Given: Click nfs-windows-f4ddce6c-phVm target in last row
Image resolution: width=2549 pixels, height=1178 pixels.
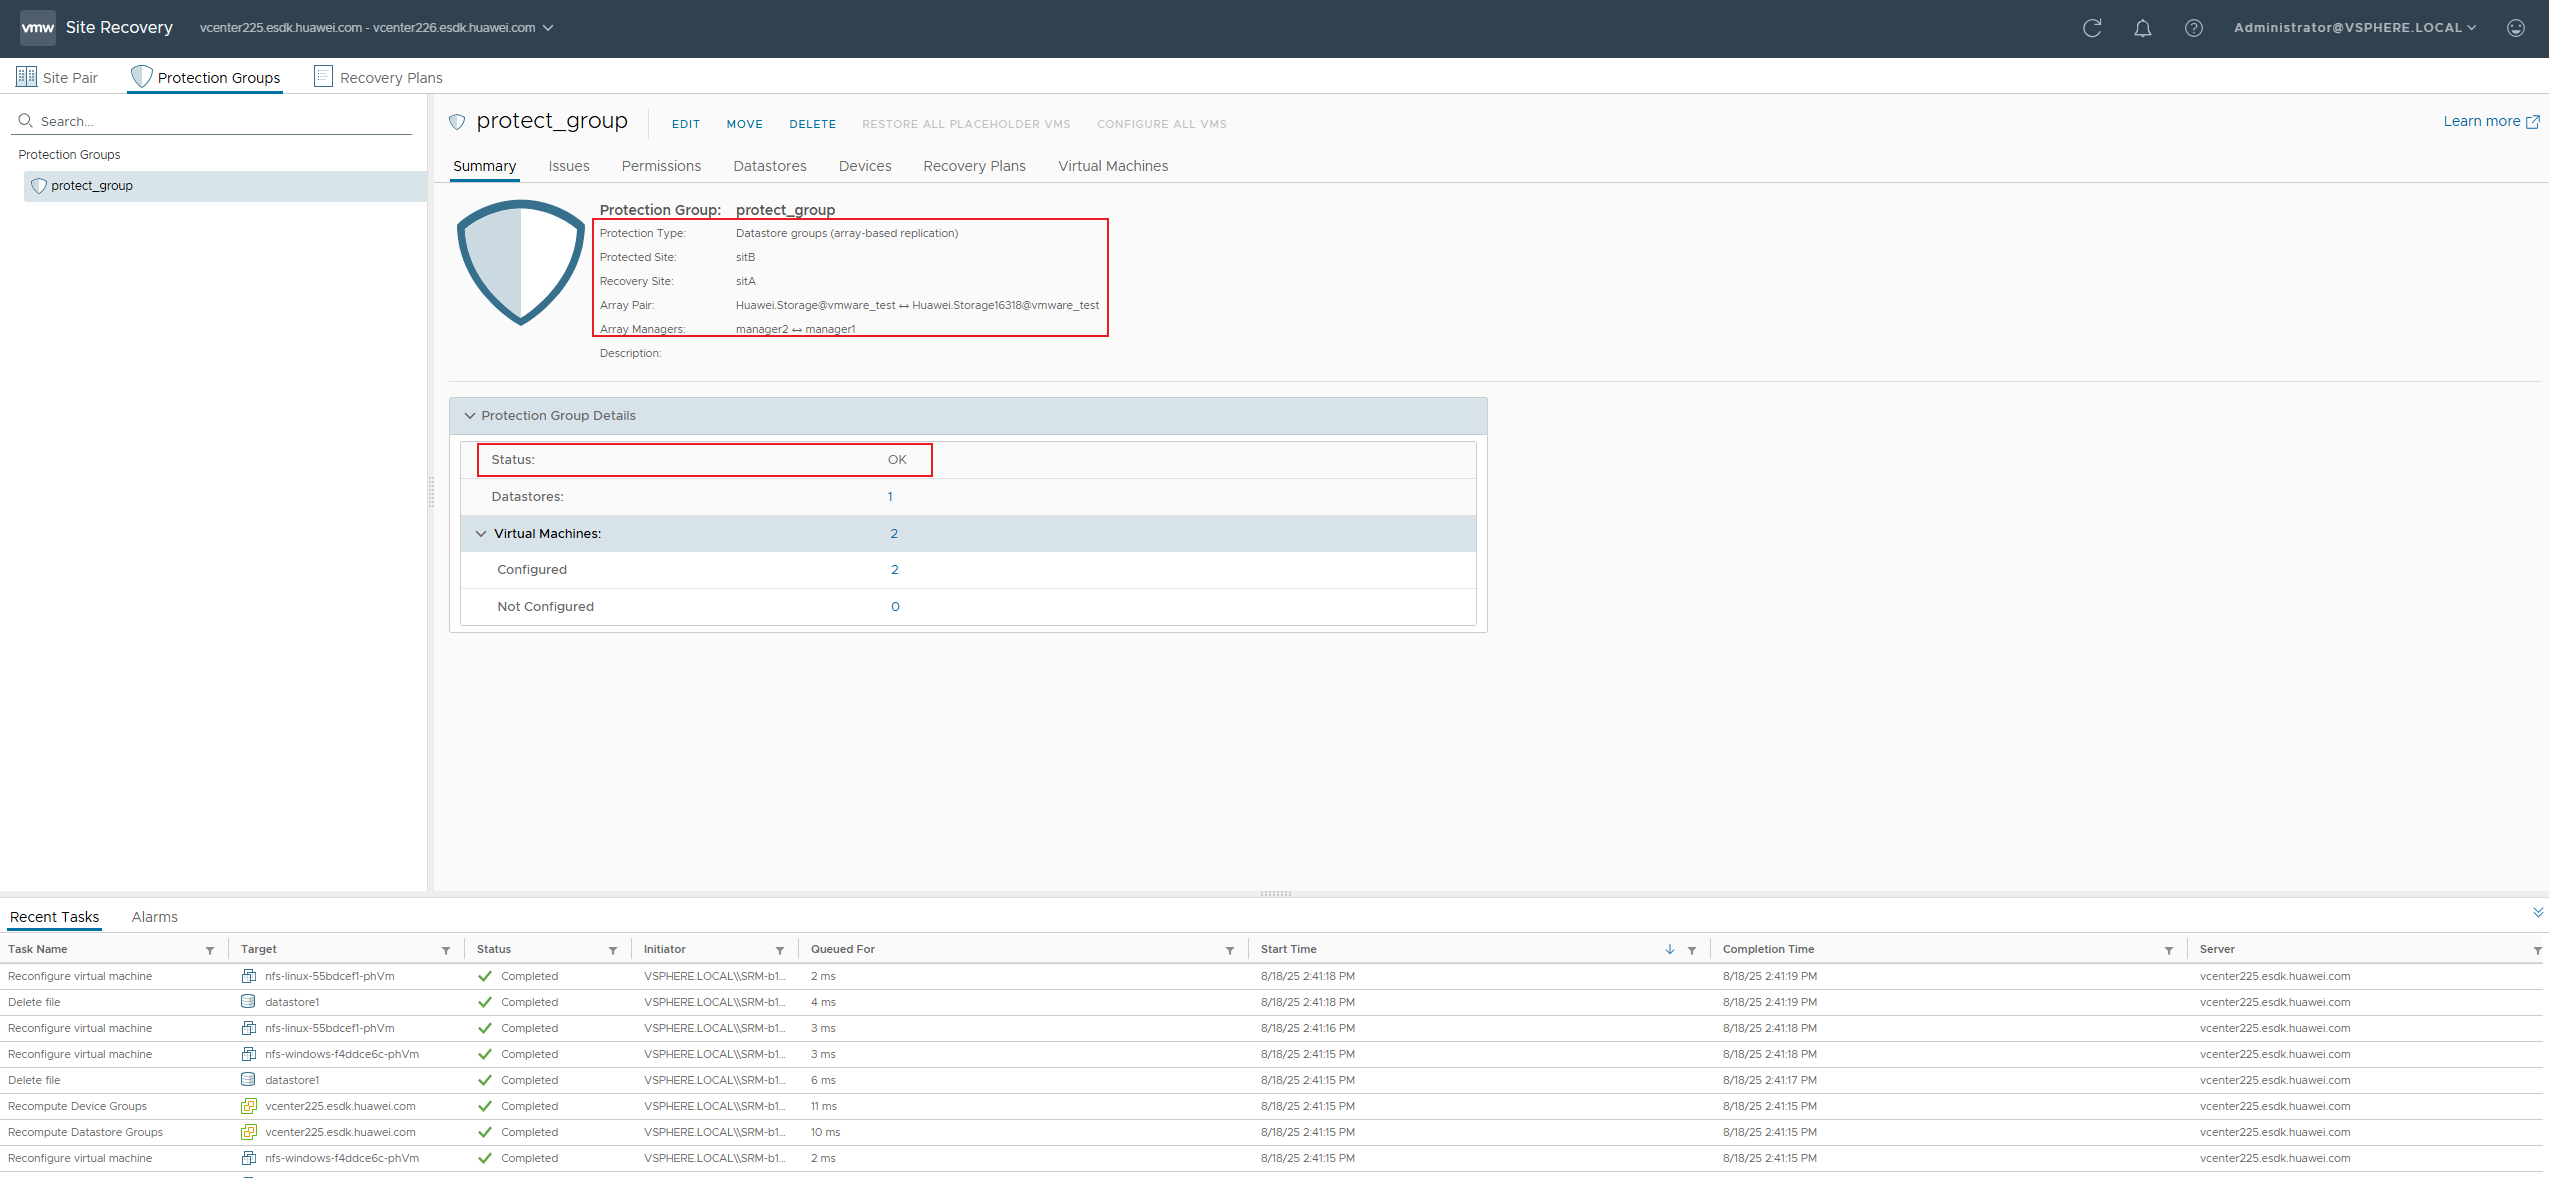Looking at the screenshot, I should [342, 1158].
